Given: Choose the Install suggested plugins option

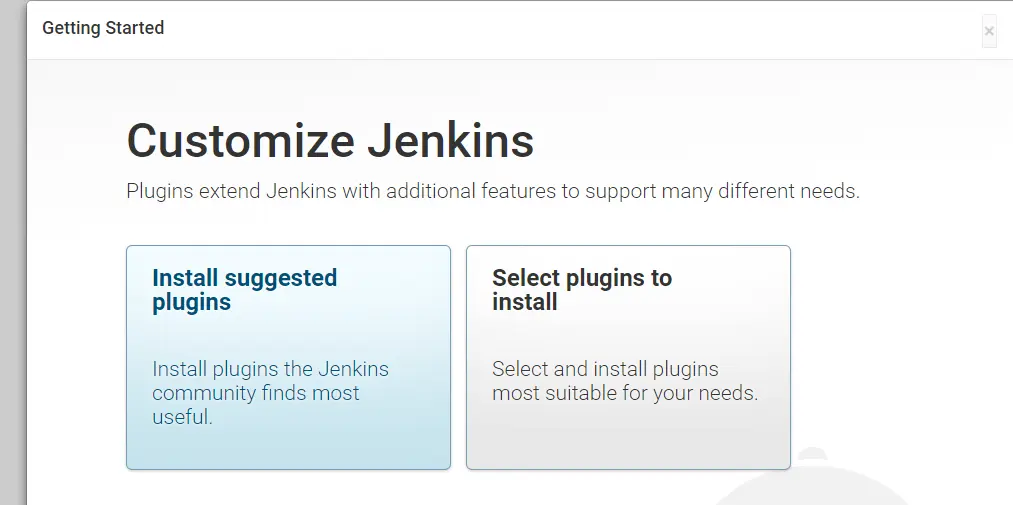Looking at the screenshot, I should [x=288, y=357].
